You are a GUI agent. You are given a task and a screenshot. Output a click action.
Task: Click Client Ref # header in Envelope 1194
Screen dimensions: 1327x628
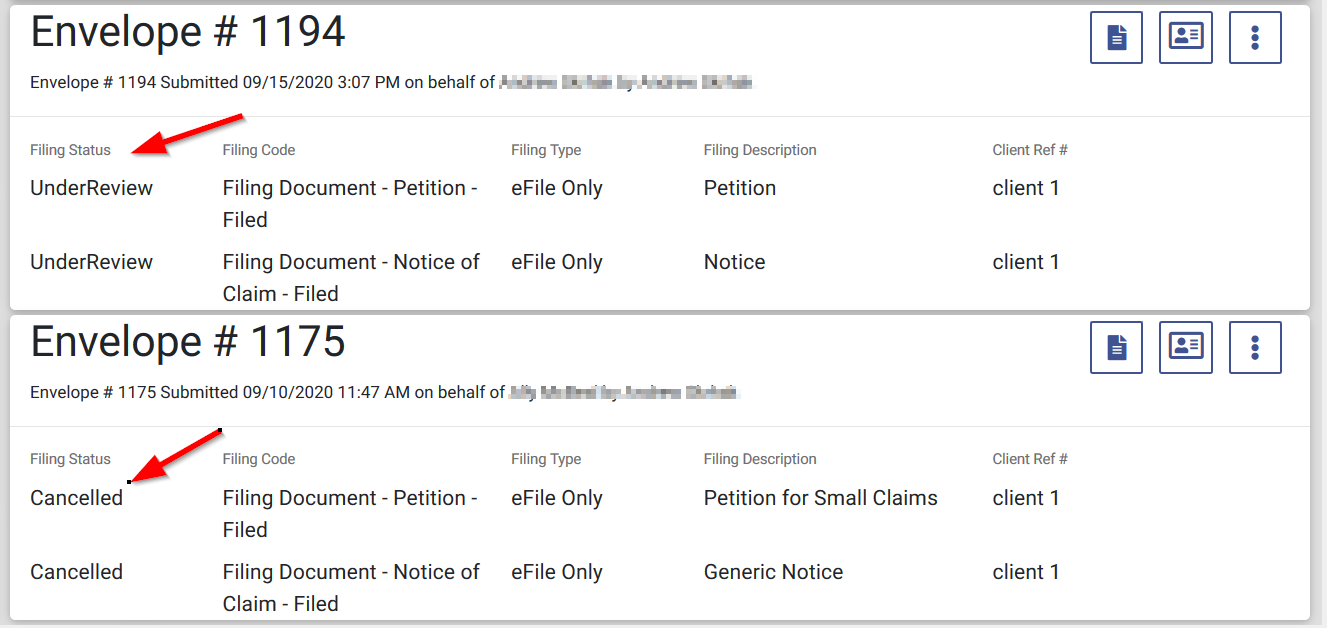point(1029,150)
